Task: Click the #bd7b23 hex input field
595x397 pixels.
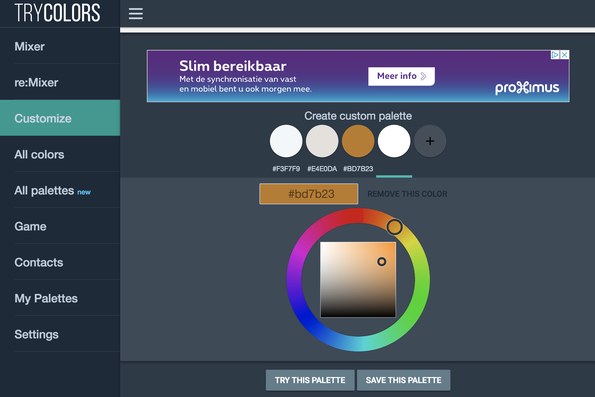Action: pyautogui.click(x=309, y=194)
